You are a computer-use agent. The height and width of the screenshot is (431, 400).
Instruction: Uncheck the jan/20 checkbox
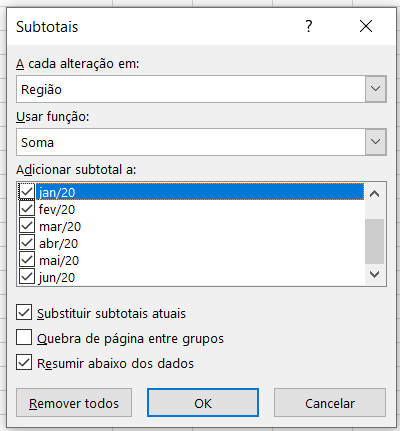[27, 192]
